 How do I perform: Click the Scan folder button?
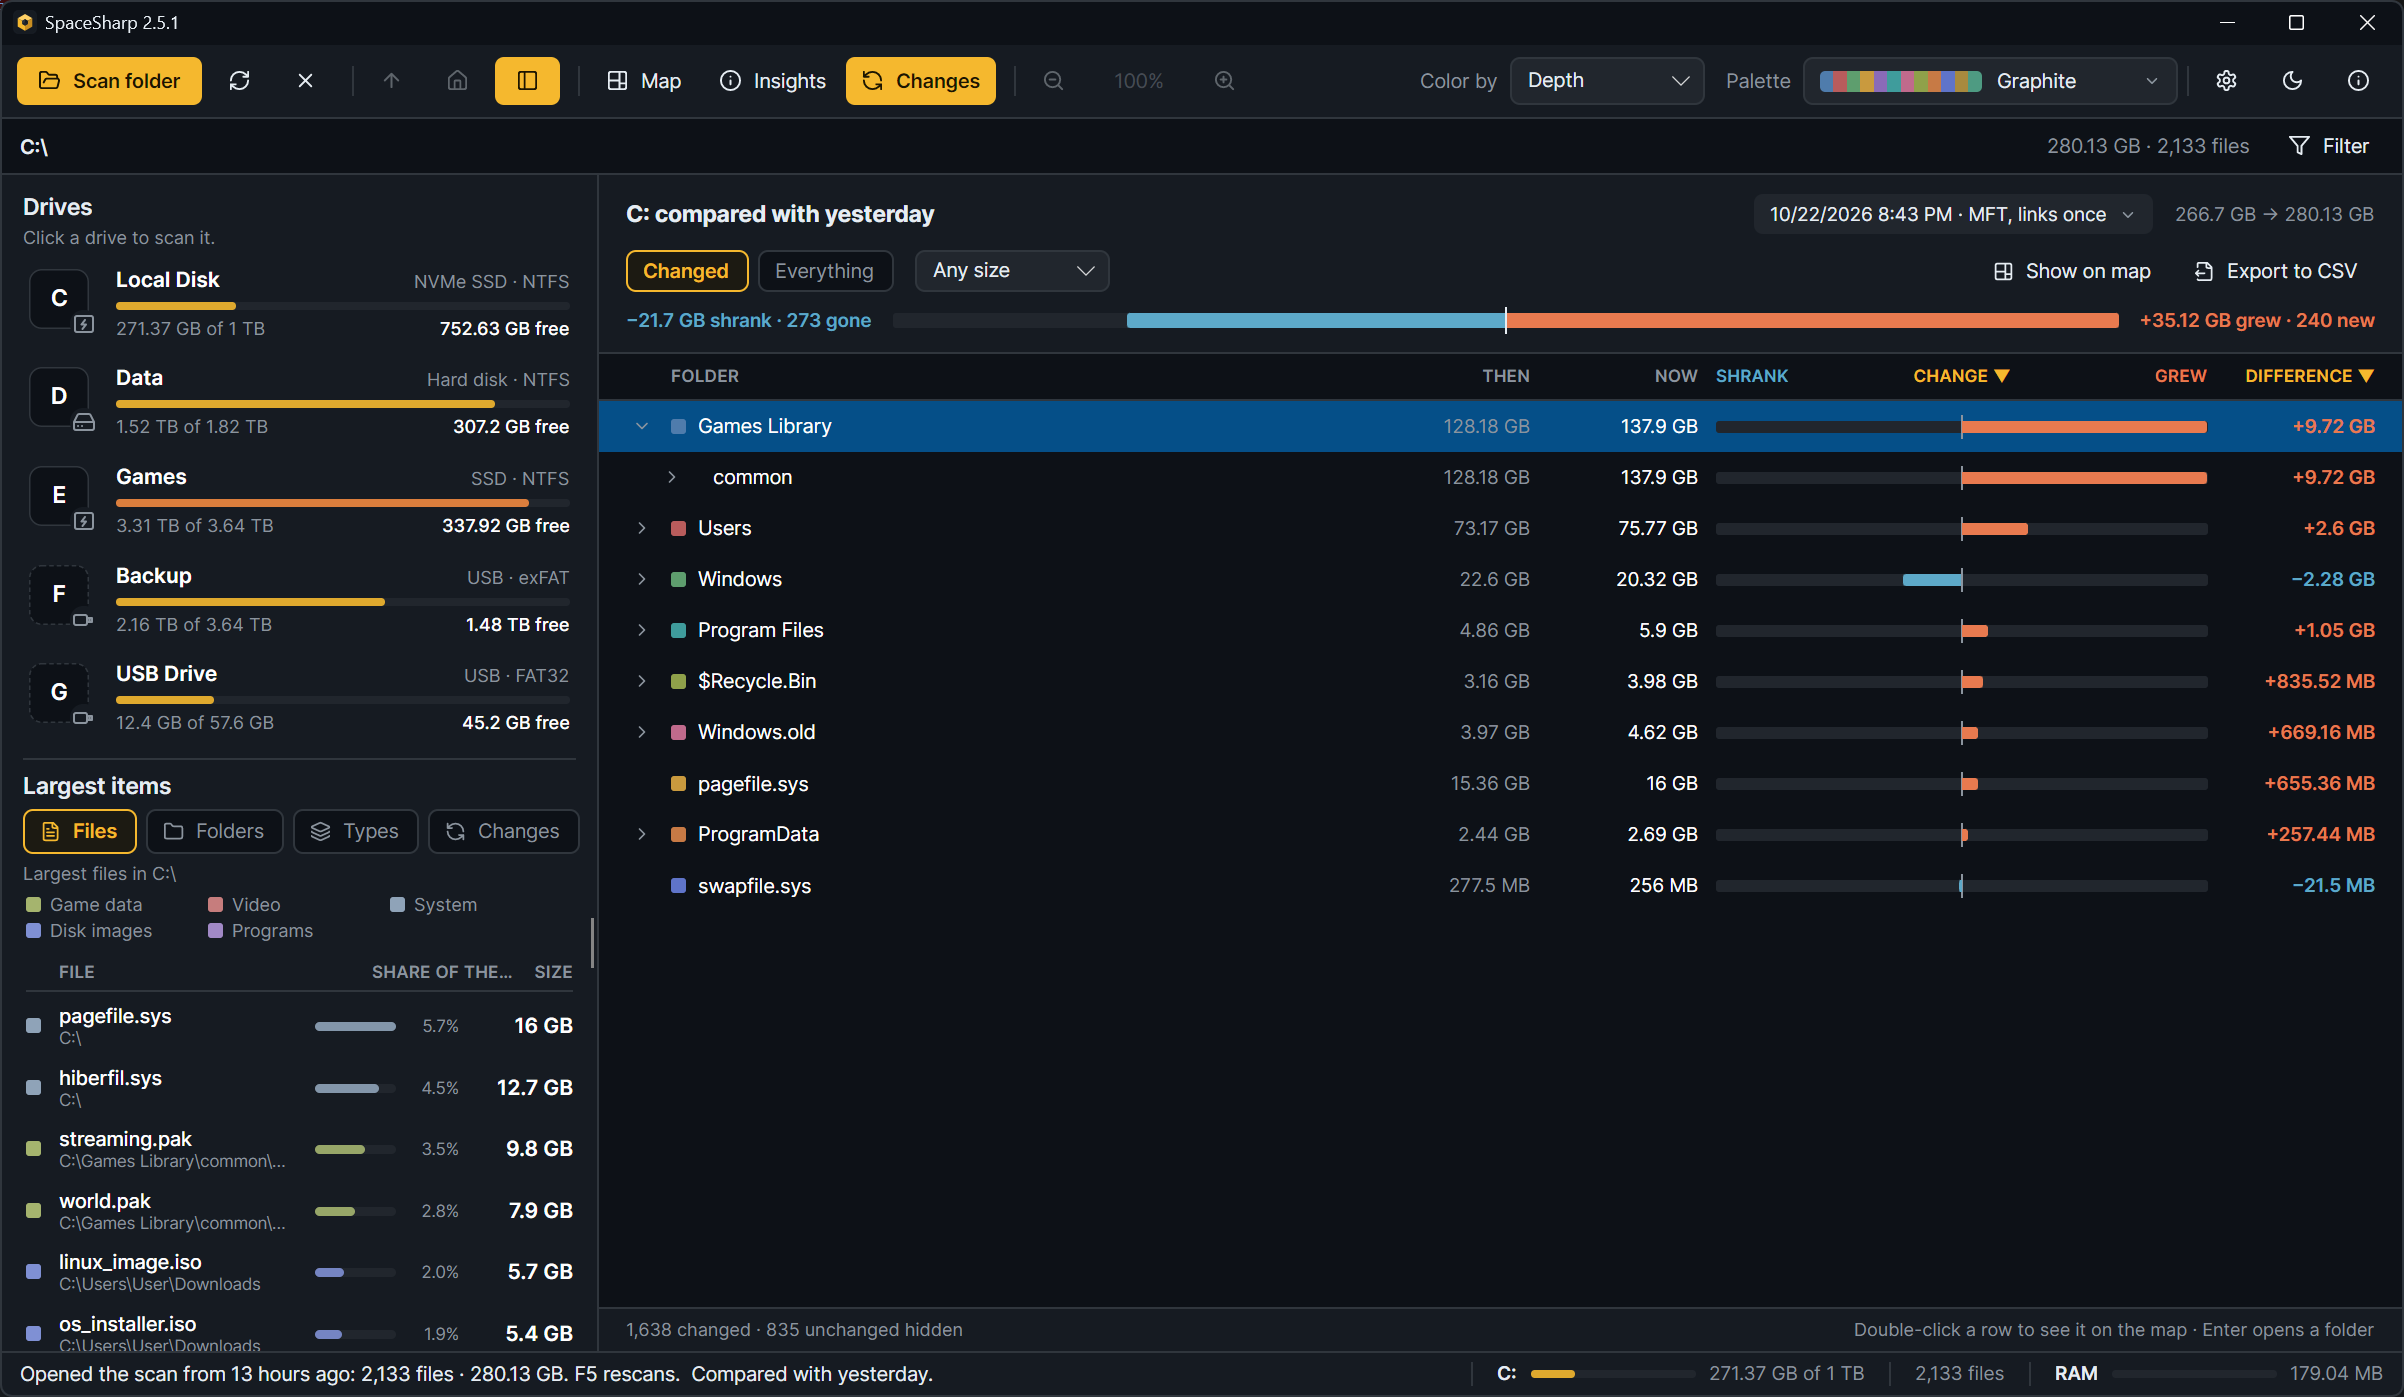[109, 81]
